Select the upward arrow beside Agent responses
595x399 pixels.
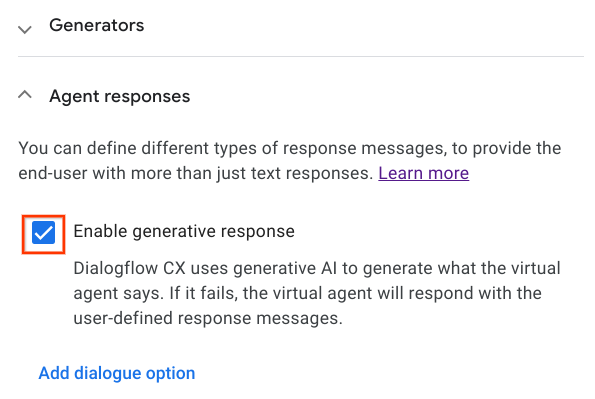pyautogui.click(x=25, y=95)
